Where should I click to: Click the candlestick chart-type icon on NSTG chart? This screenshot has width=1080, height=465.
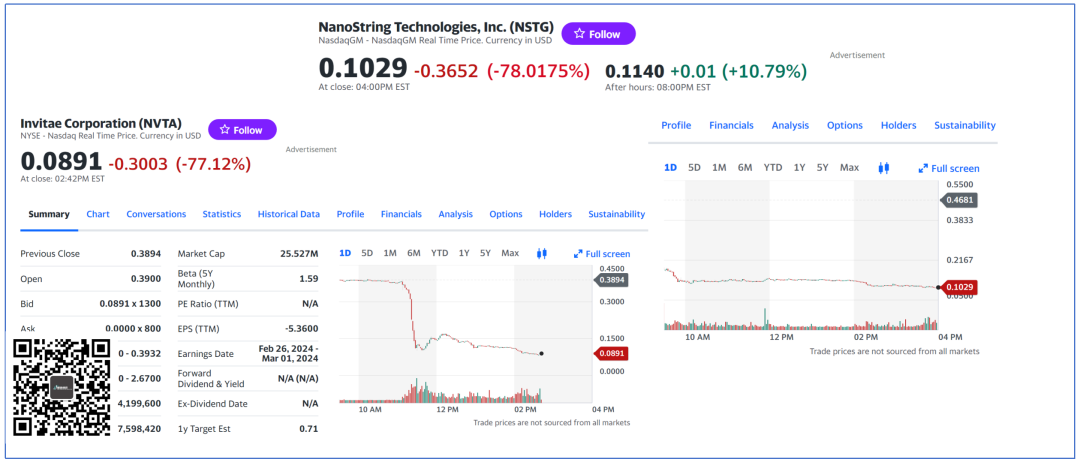883,168
